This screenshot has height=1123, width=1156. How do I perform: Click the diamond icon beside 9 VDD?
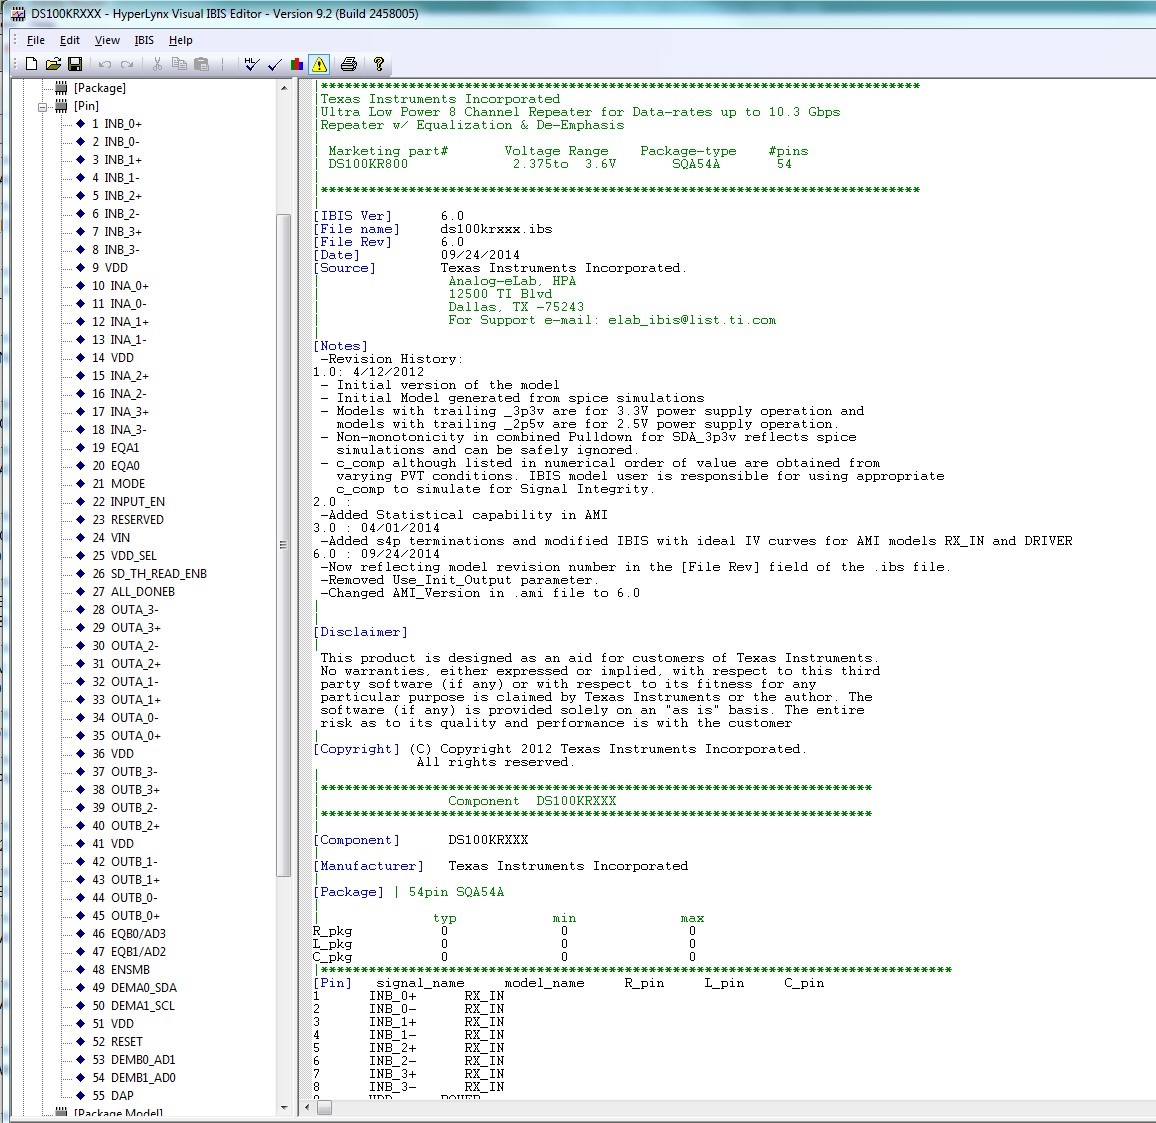point(81,268)
